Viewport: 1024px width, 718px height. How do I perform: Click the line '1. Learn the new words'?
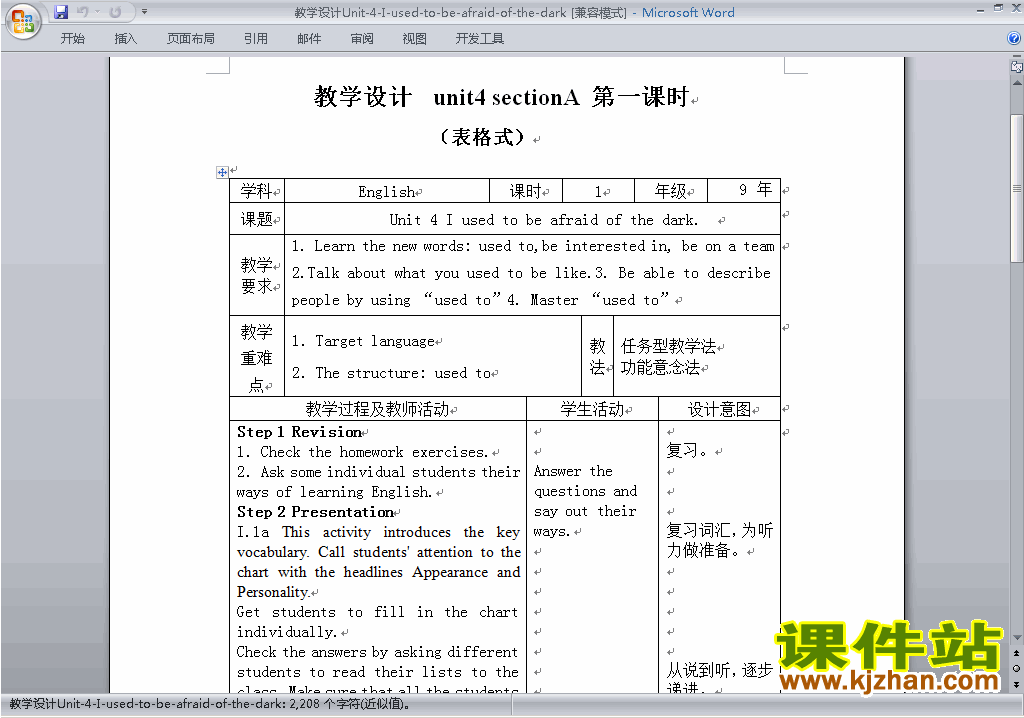click(532, 246)
